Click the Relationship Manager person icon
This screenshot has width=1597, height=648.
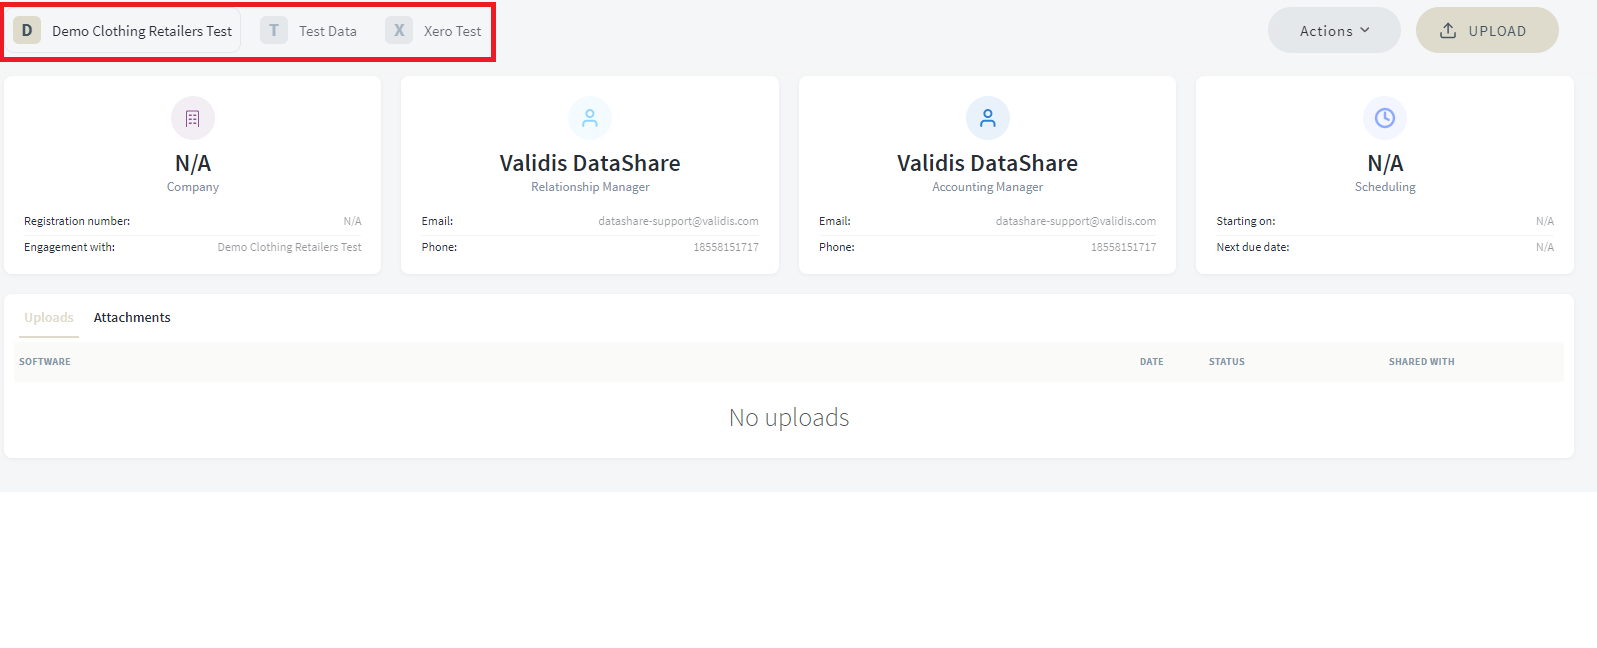[590, 118]
